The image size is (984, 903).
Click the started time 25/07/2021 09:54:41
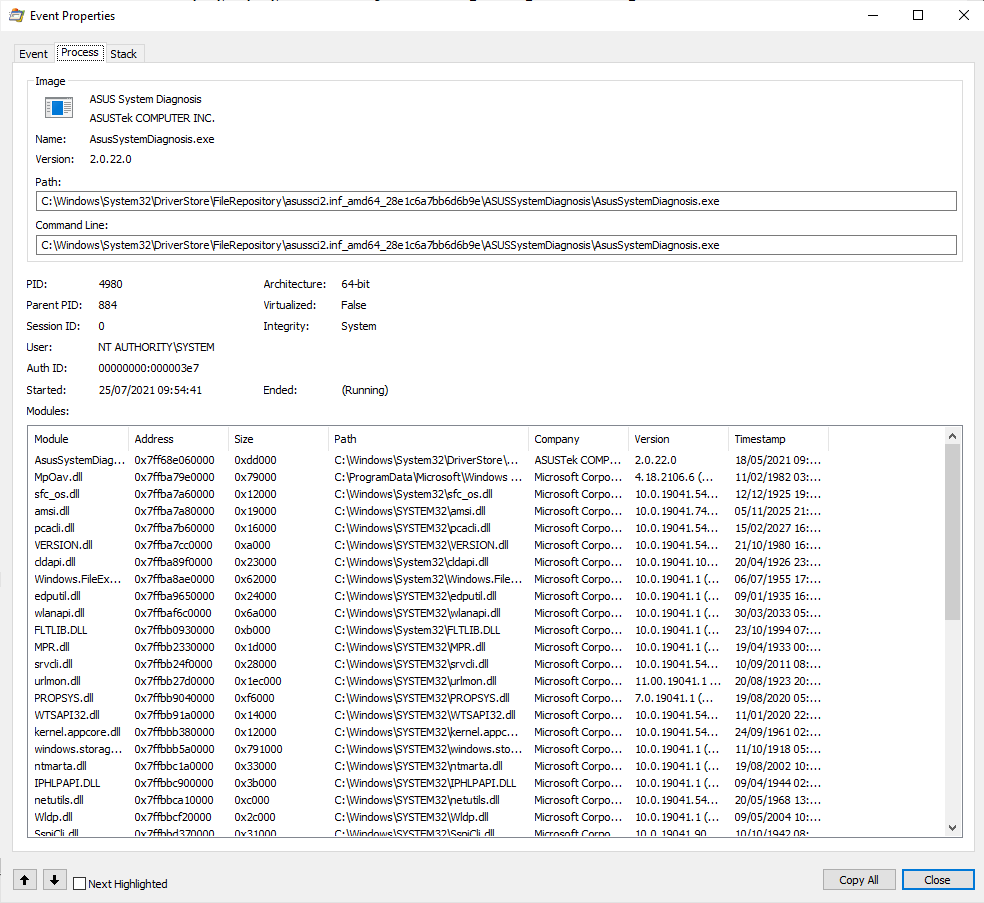point(150,389)
